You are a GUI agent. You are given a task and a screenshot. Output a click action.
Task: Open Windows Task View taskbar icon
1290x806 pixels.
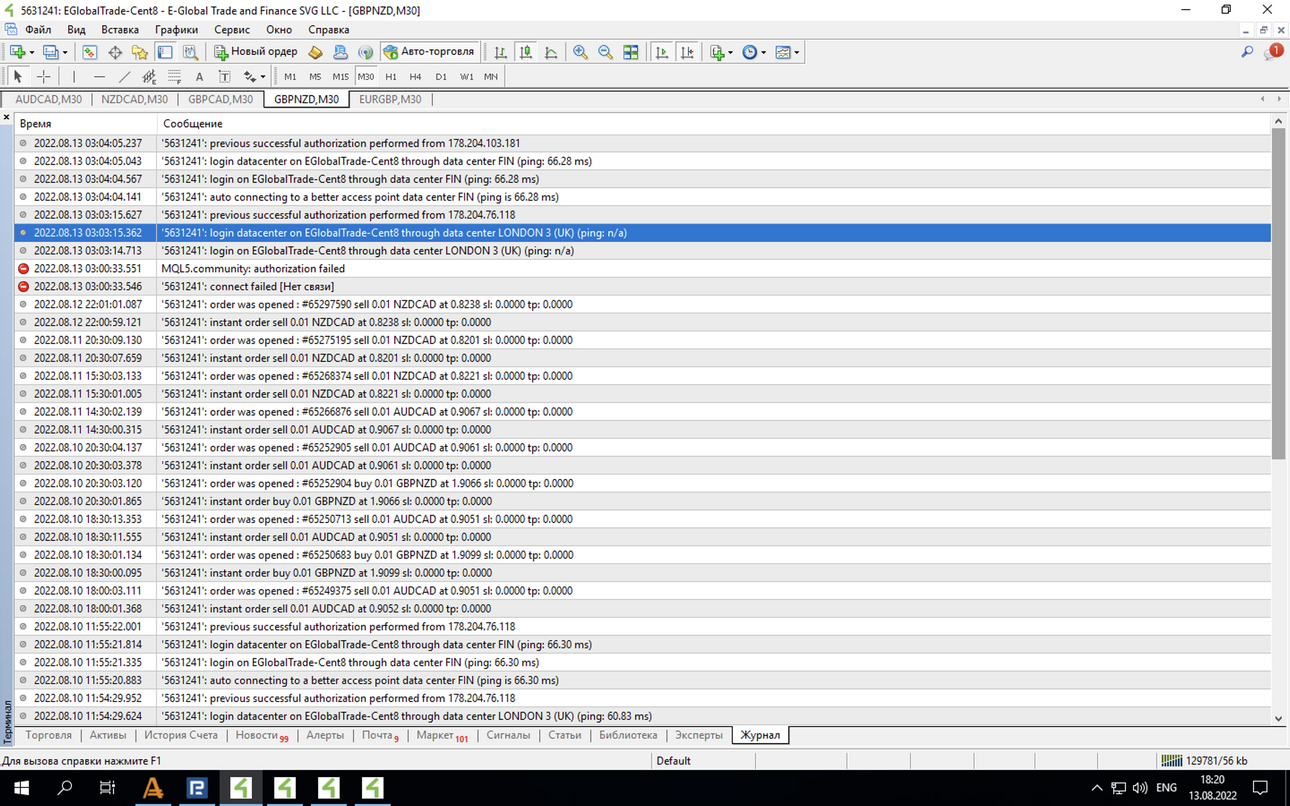(107, 788)
